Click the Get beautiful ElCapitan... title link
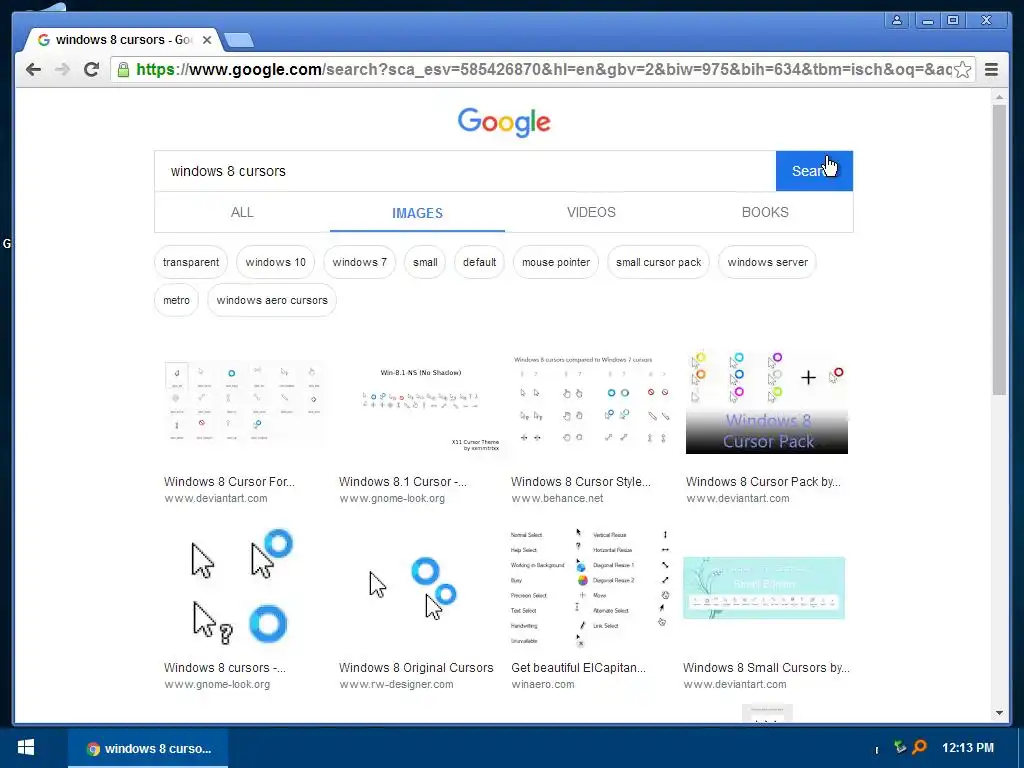 [578, 667]
